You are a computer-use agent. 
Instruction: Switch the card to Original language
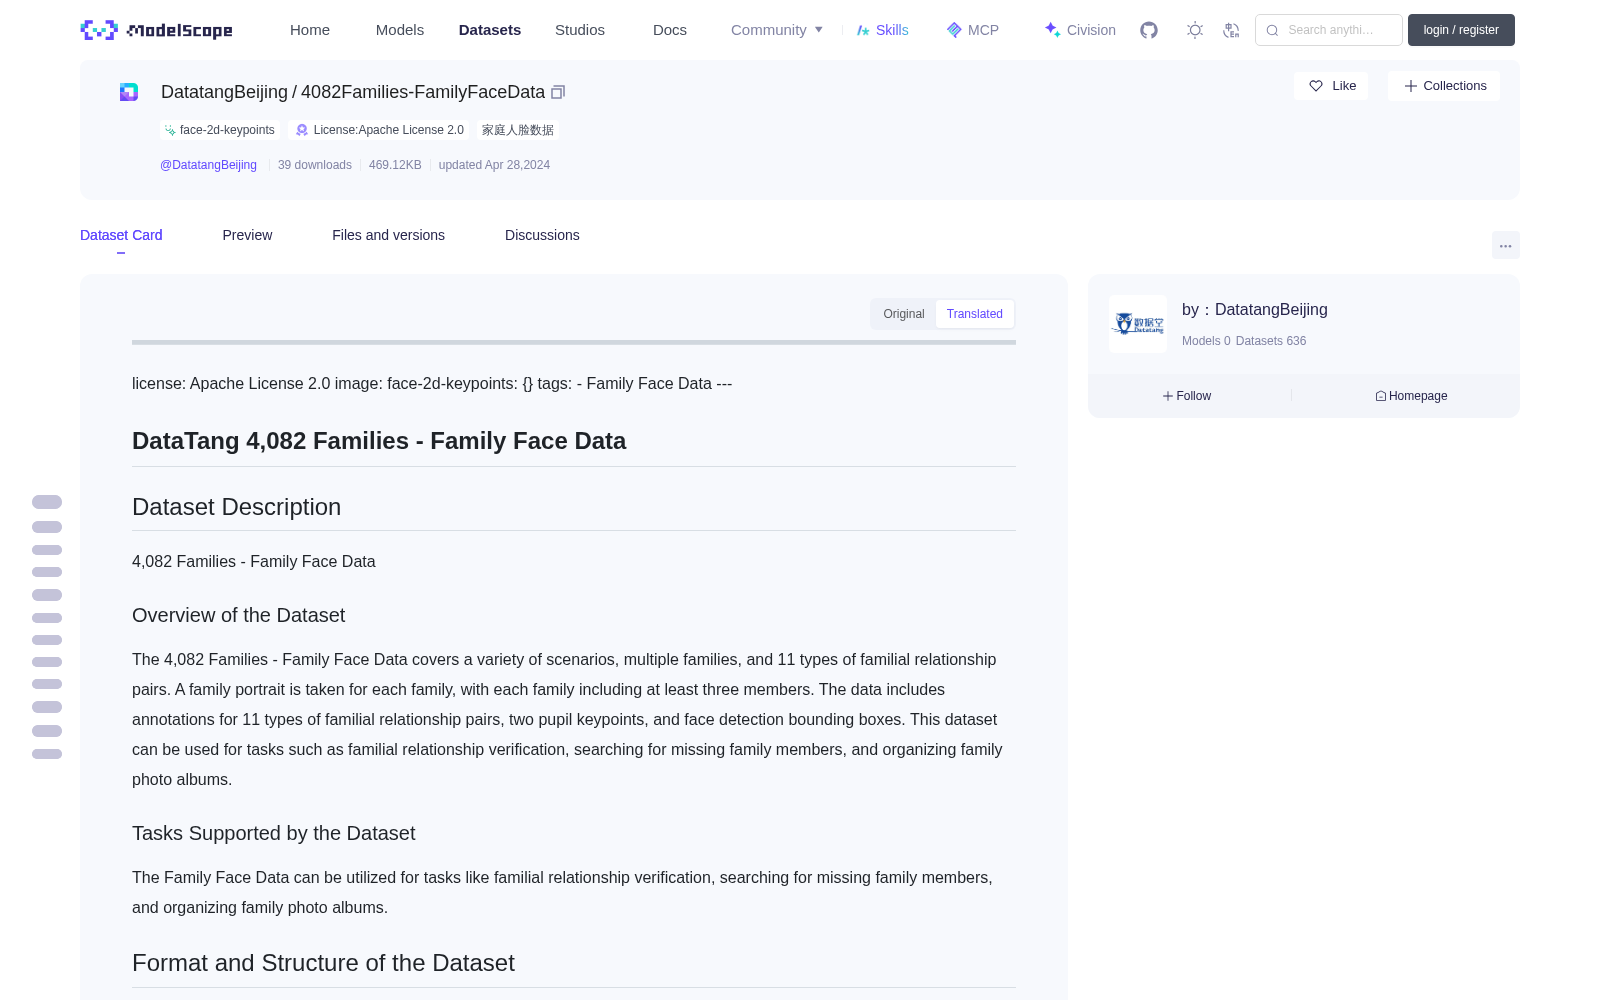coord(904,314)
